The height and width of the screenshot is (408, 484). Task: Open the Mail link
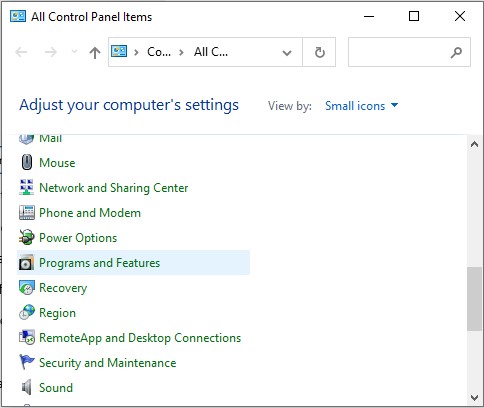50,138
